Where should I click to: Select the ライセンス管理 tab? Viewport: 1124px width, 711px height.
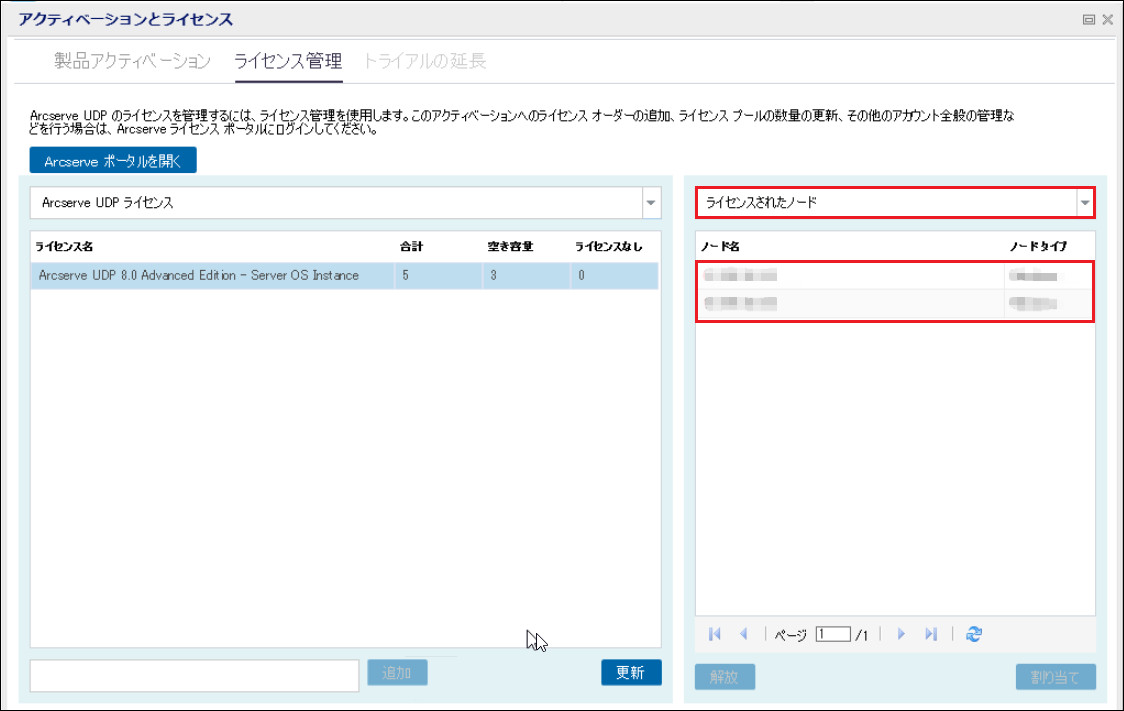point(288,61)
